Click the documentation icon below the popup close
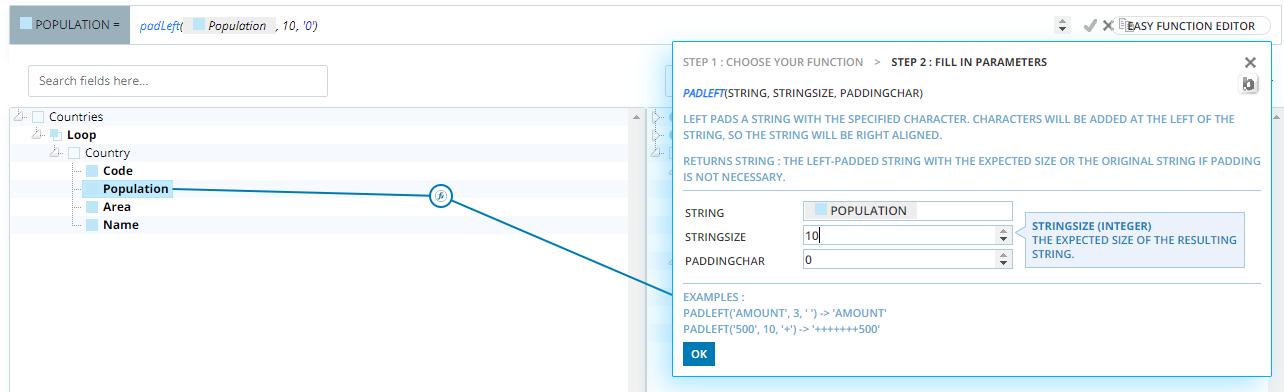Screen dimensions: 1284x392 point(1249,85)
